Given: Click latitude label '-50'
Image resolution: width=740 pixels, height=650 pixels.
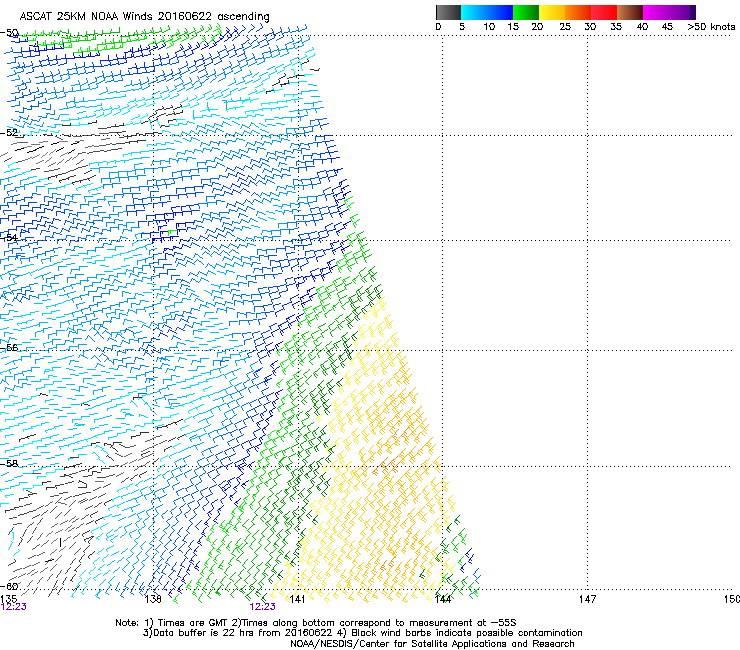Looking at the screenshot, I should 9,33.
